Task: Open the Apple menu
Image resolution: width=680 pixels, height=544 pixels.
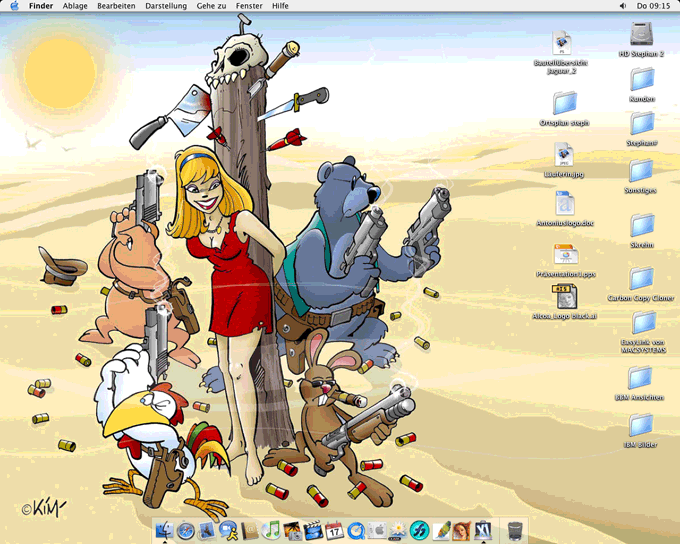Action: (x=14, y=6)
